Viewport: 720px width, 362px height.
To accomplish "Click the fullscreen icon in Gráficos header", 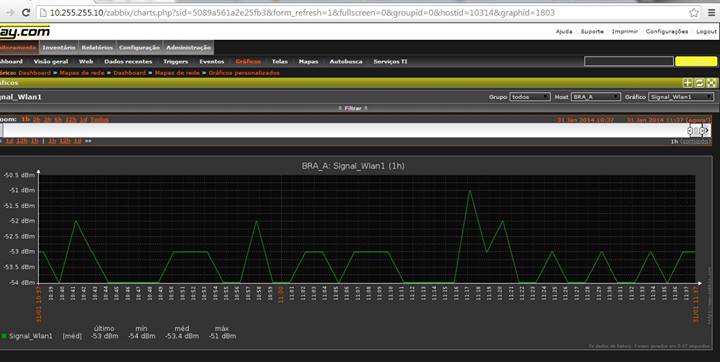I will 711,83.
